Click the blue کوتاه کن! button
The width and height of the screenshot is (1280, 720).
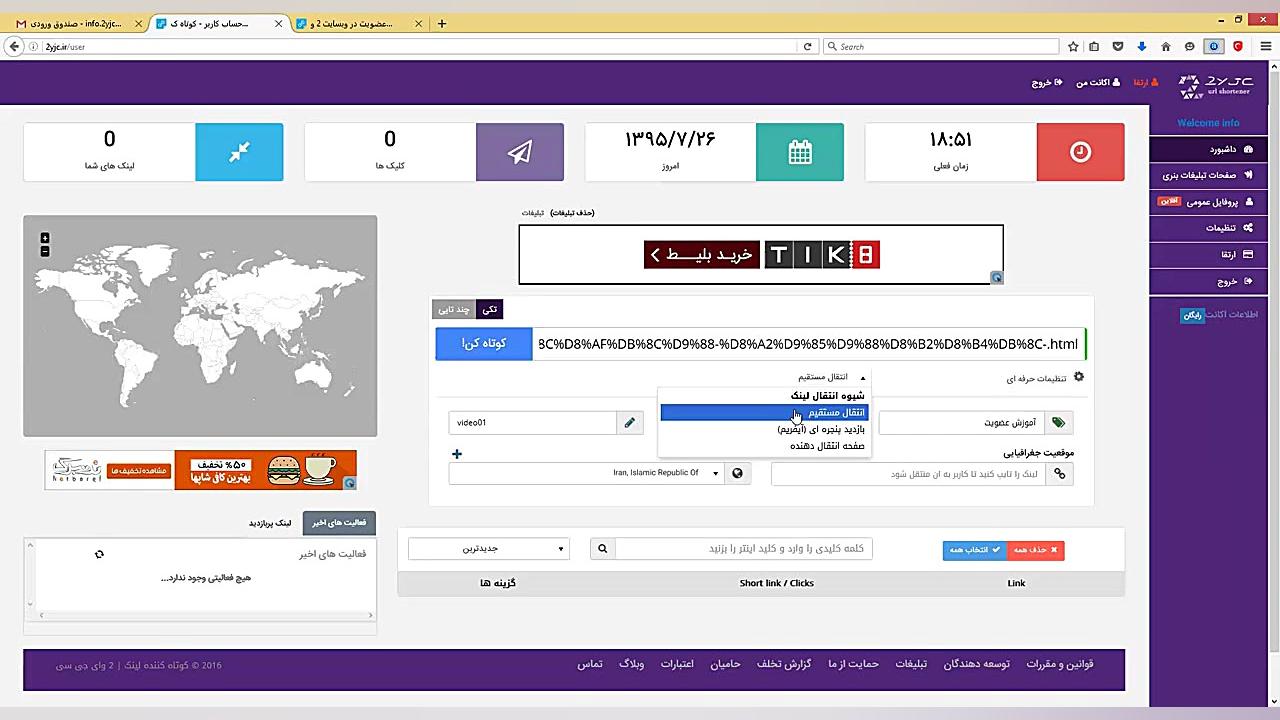(x=484, y=344)
